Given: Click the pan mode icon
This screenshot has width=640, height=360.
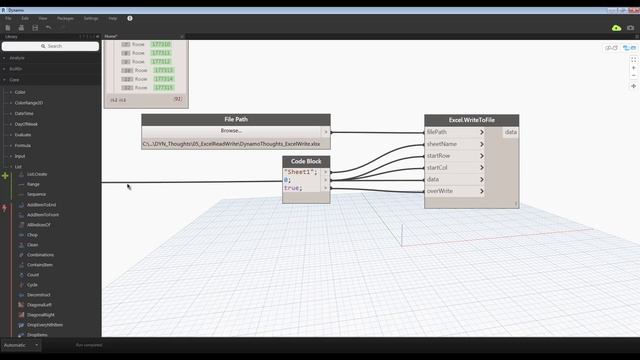Looking at the screenshot, I should coord(633,86).
